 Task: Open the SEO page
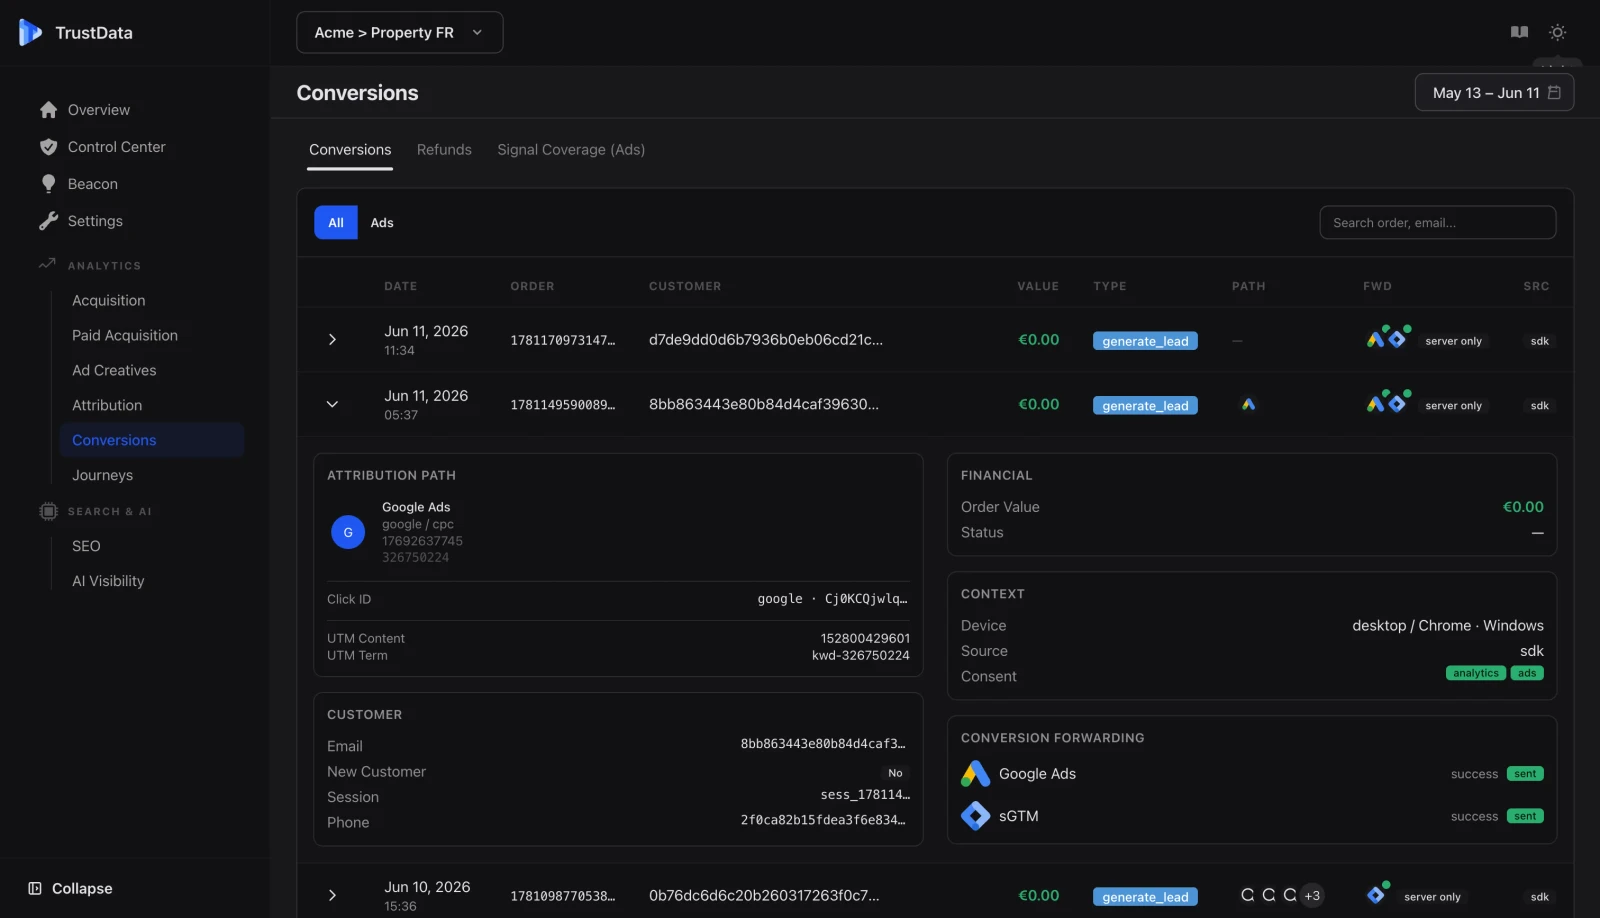[86, 547]
